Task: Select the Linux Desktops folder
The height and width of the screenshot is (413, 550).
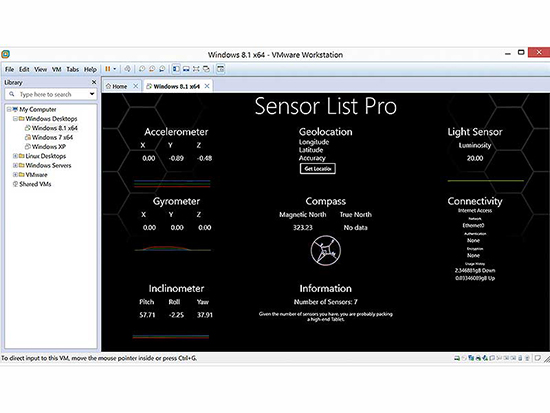Action: 46,156
